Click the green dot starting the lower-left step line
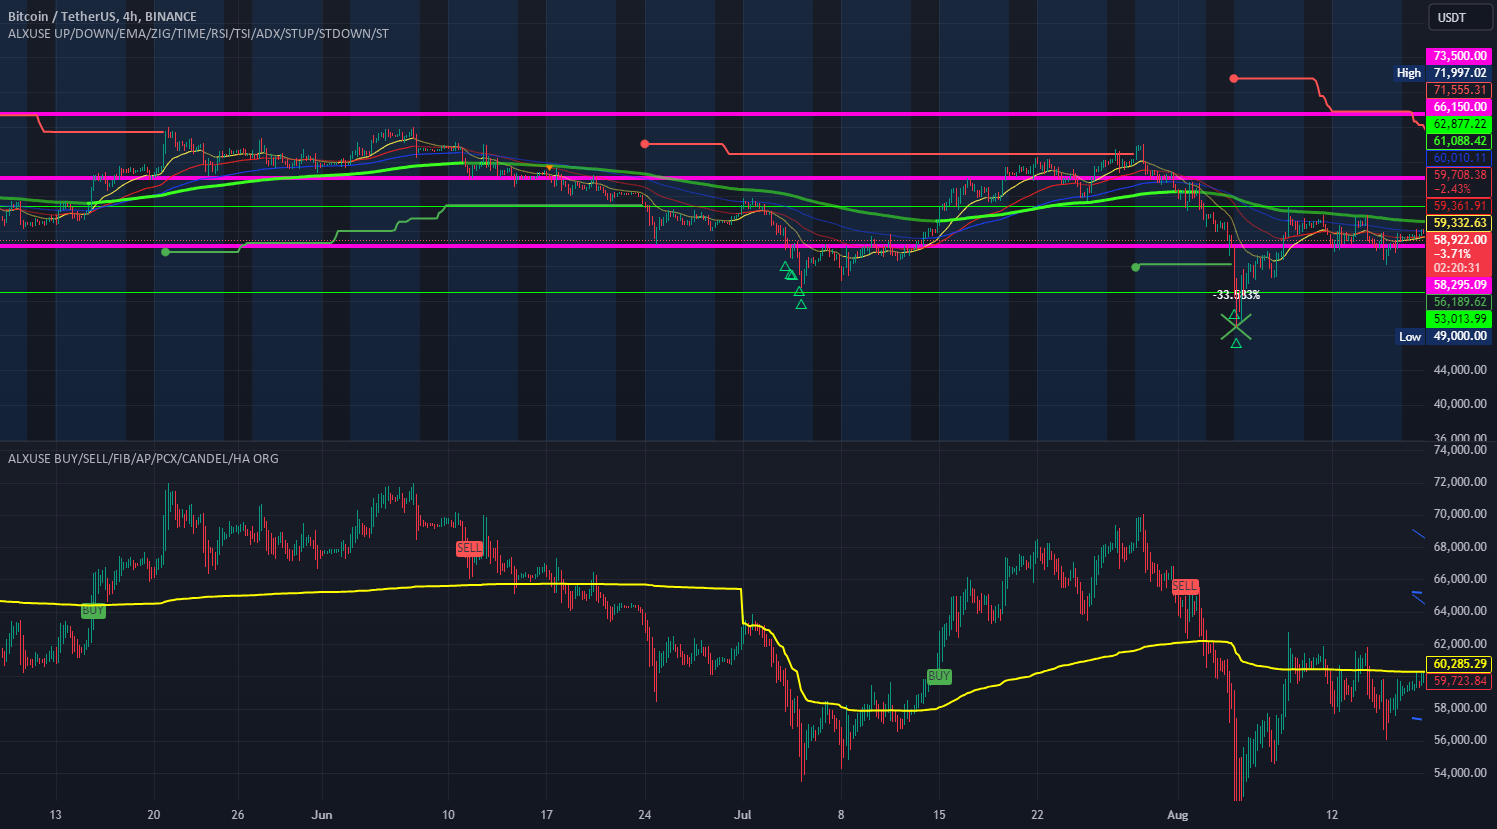 point(165,252)
